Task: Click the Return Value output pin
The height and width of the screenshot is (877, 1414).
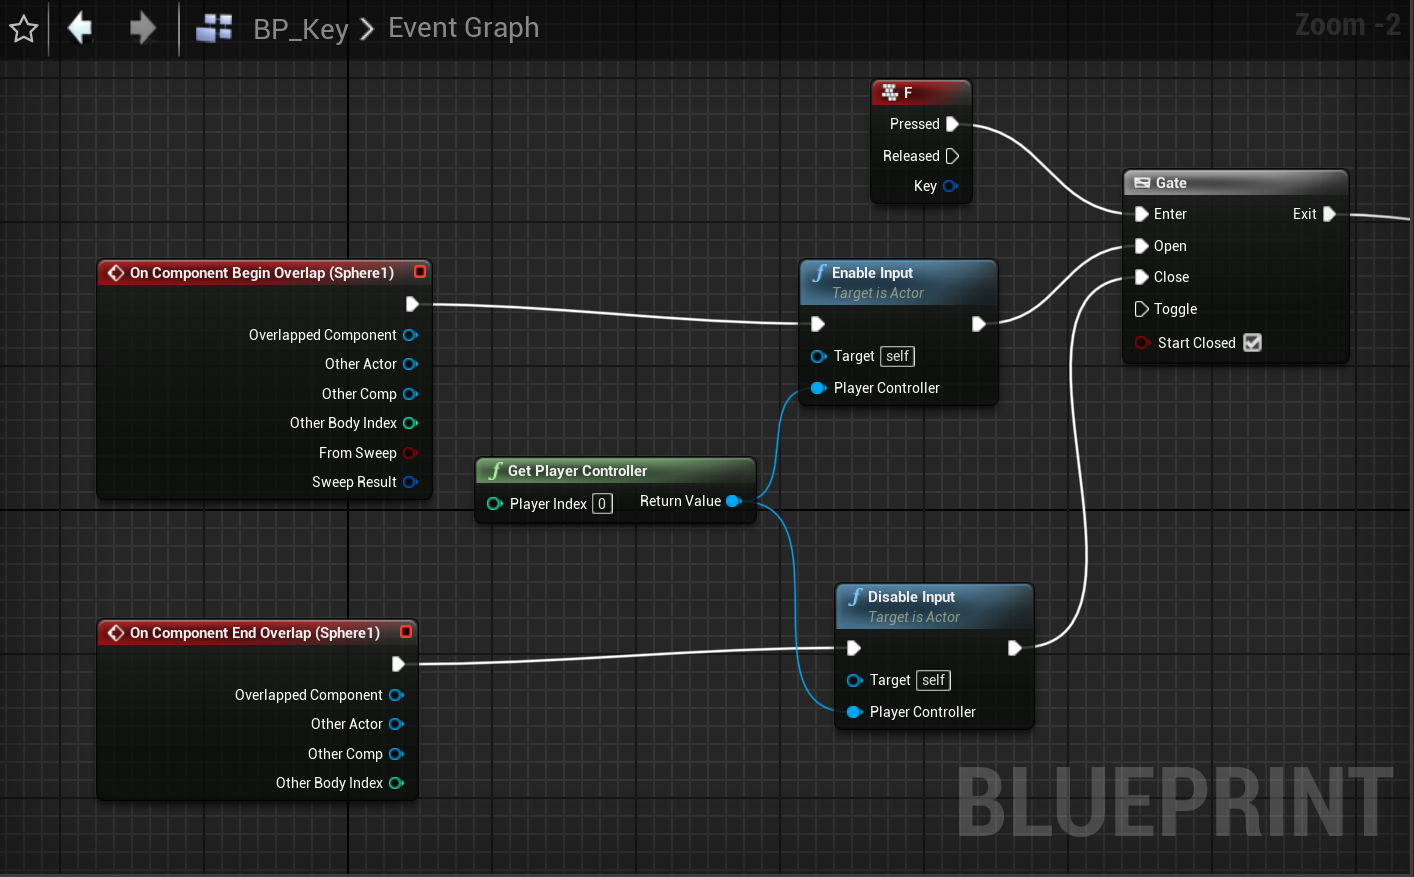Action: 733,501
